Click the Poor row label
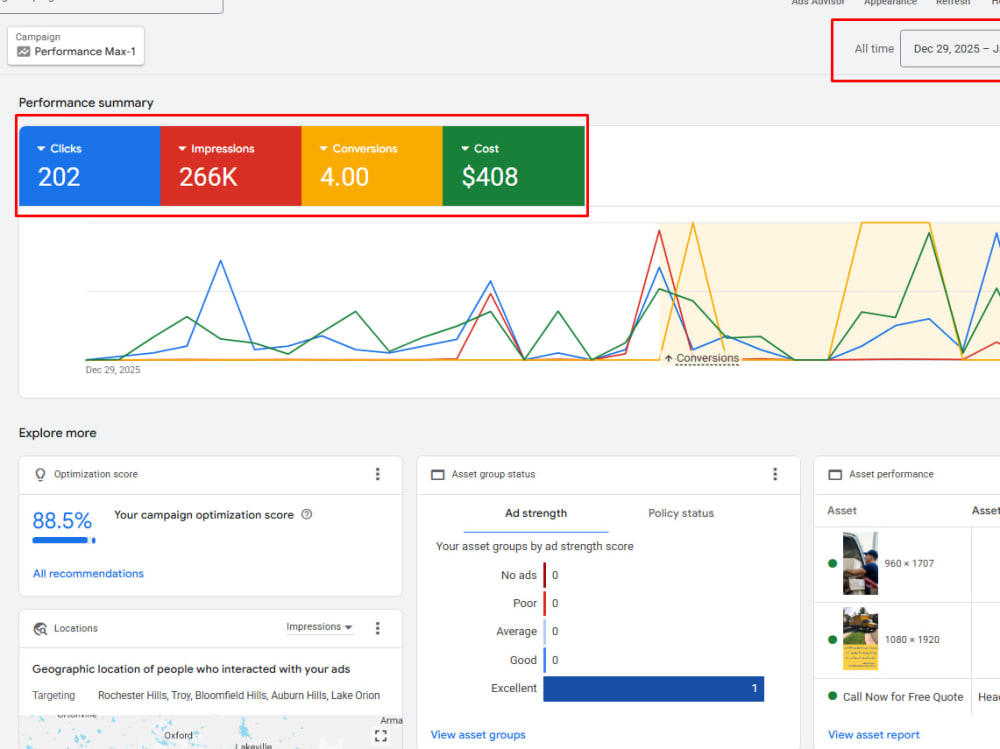This screenshot has height=749, width=1000. 525,604
